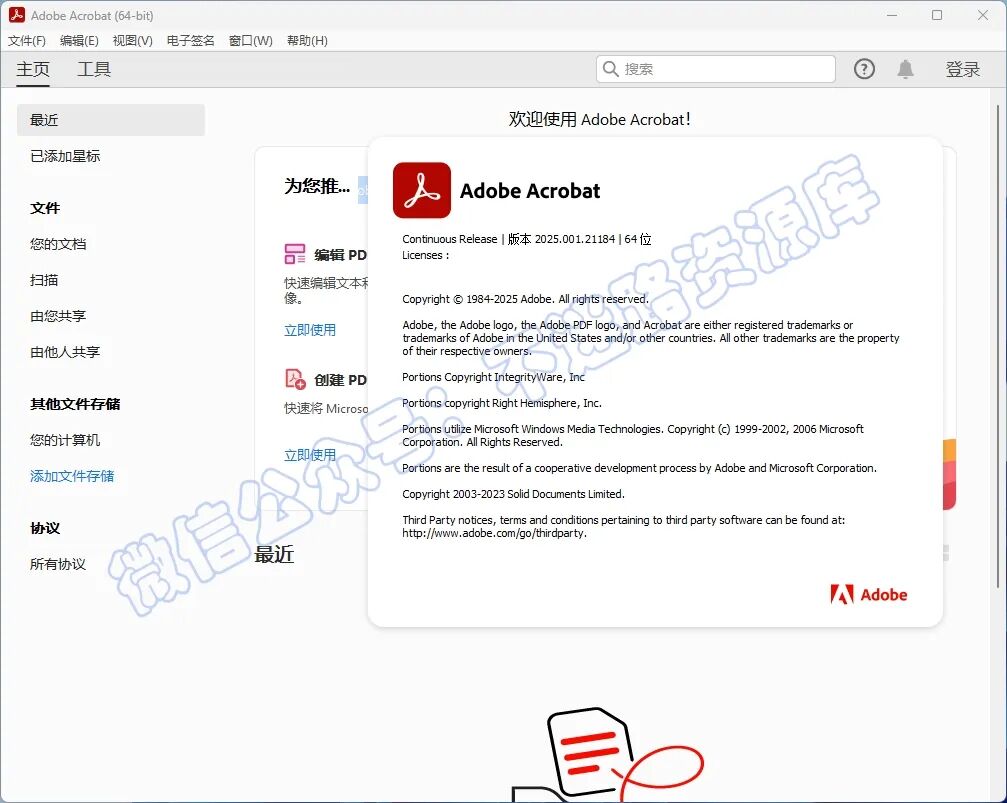Image resolution: width=1007 pixels, height=803 pixels.
Task: Open the notifications bell icon
Action: click(x=906, y=69)
